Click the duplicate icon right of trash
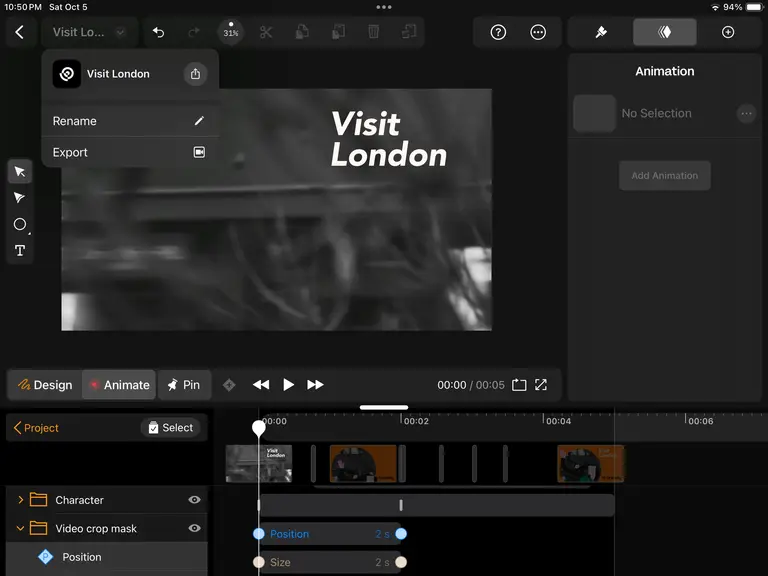This screenshot has width=768, height=576. [x=409, y=32]
